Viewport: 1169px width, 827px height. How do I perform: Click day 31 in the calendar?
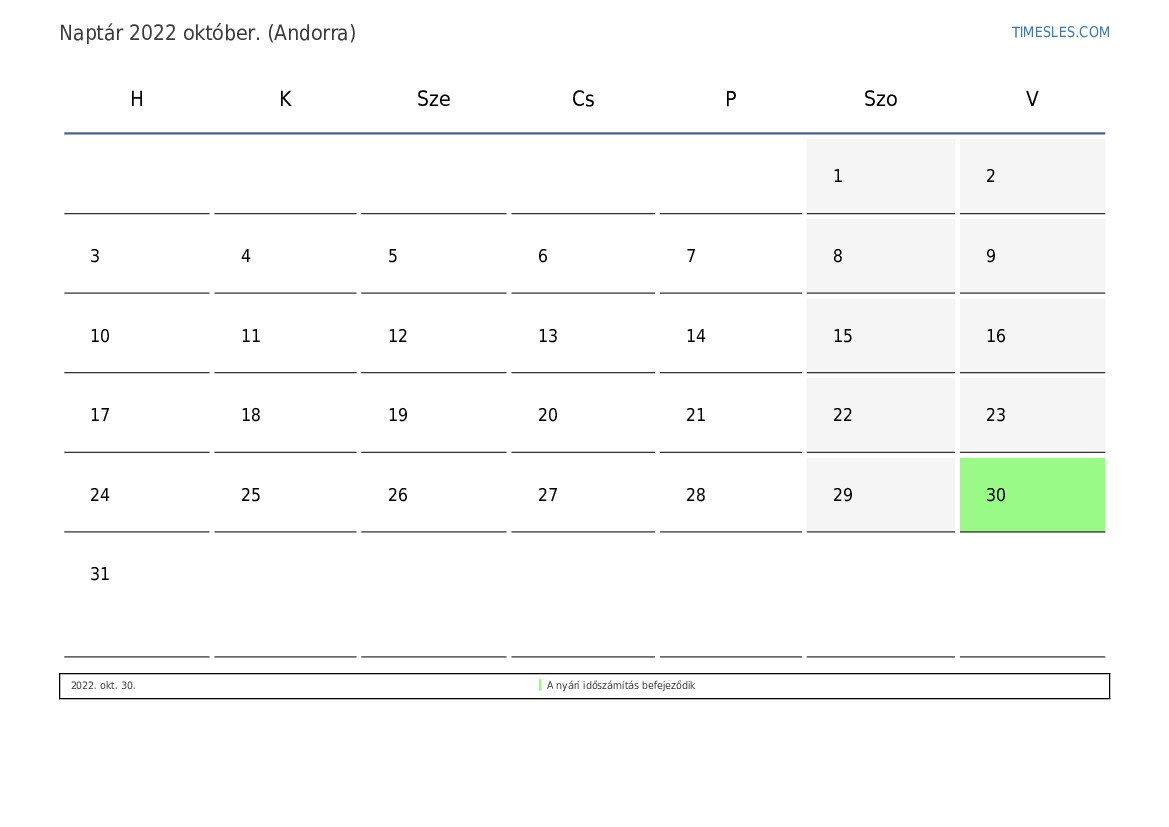click(136, 597)
